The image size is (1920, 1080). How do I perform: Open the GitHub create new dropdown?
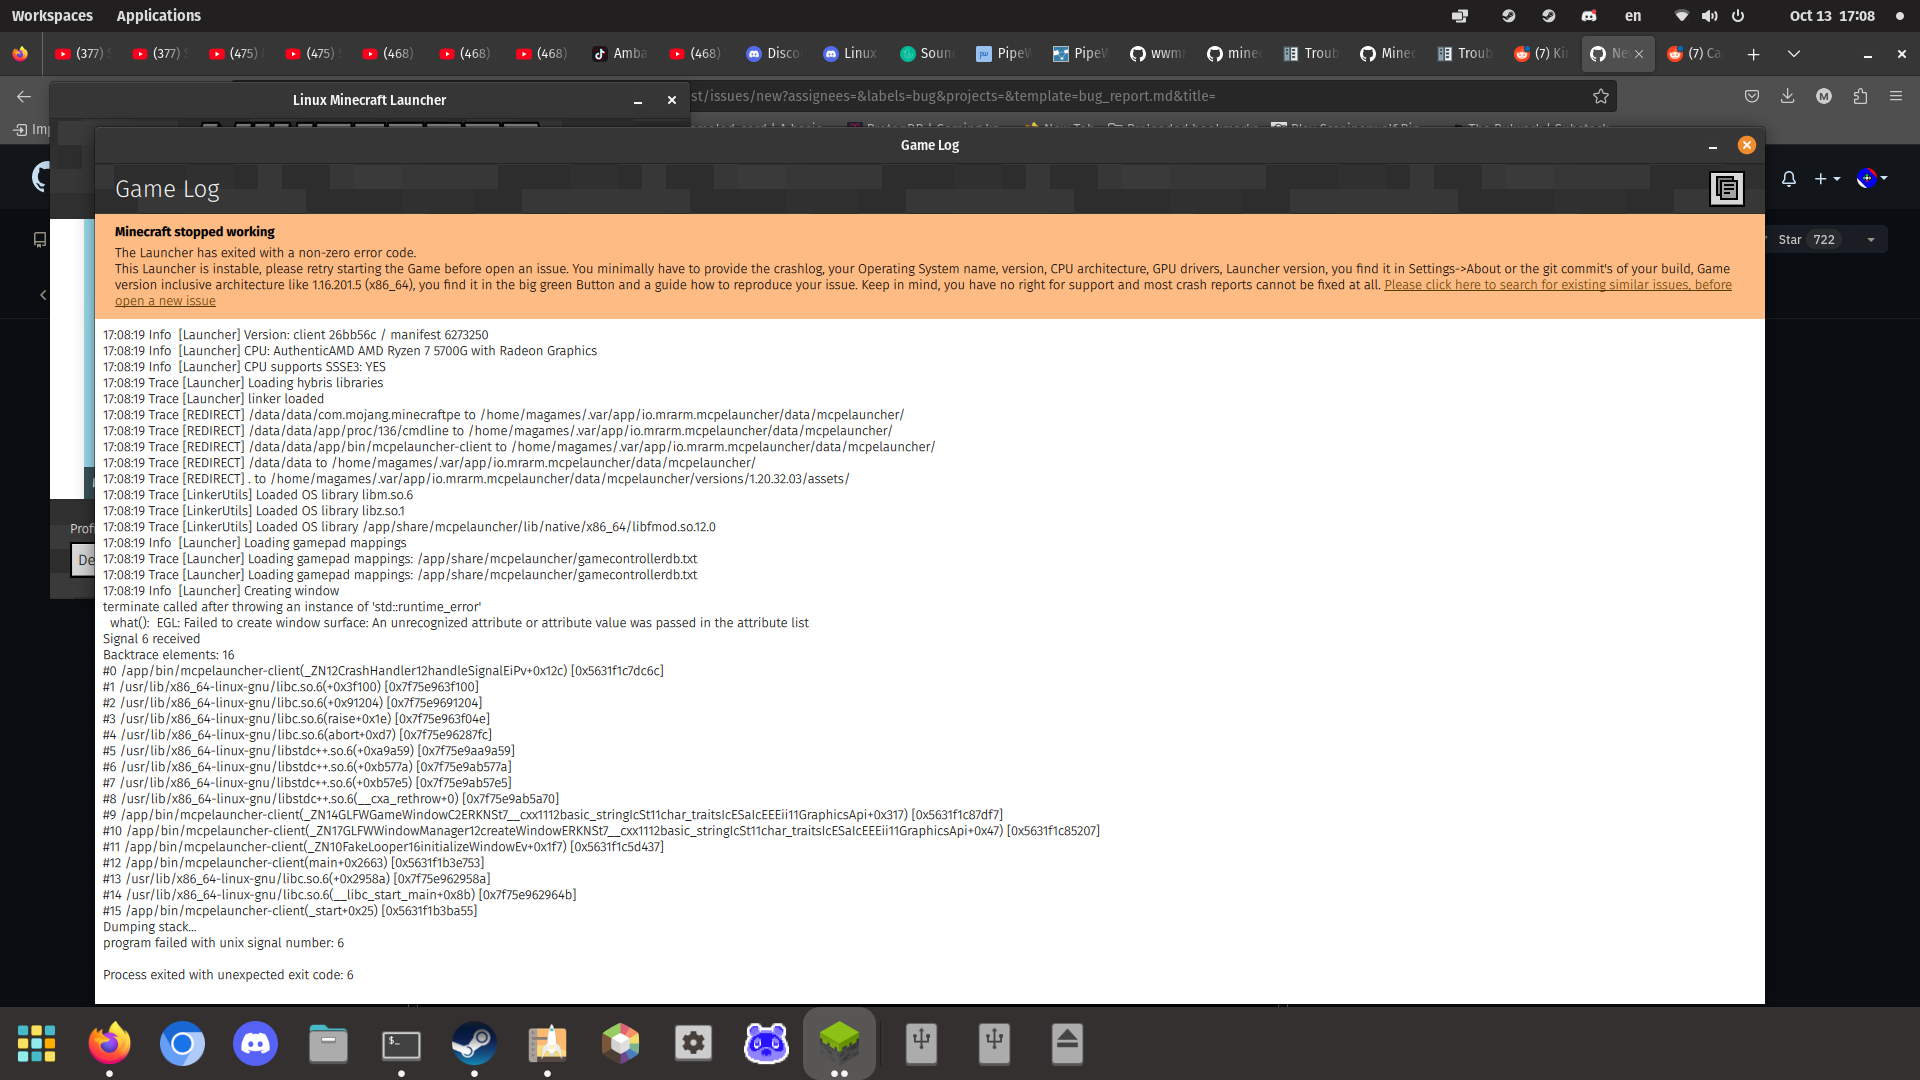point(1827,179)
